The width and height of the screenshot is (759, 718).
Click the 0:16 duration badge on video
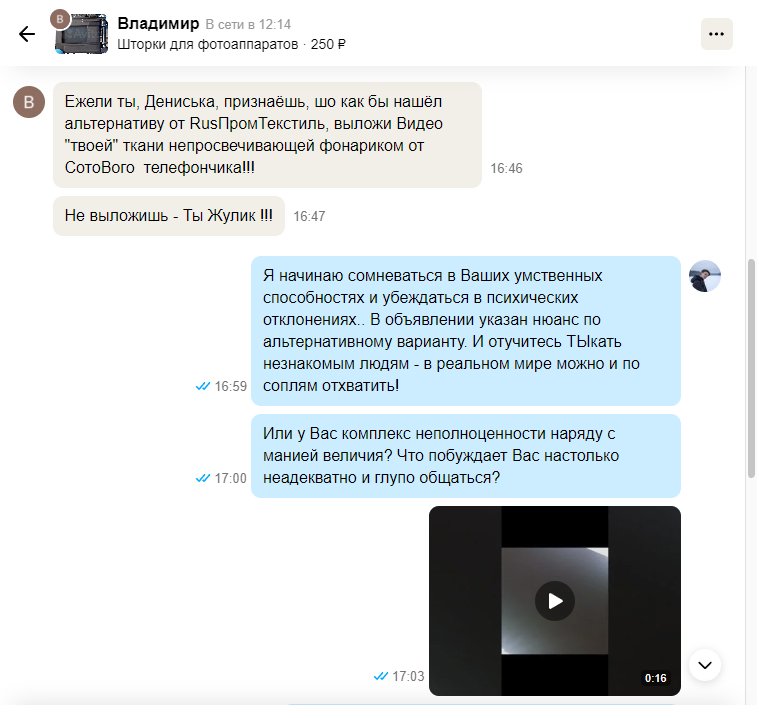click(655, 678)
